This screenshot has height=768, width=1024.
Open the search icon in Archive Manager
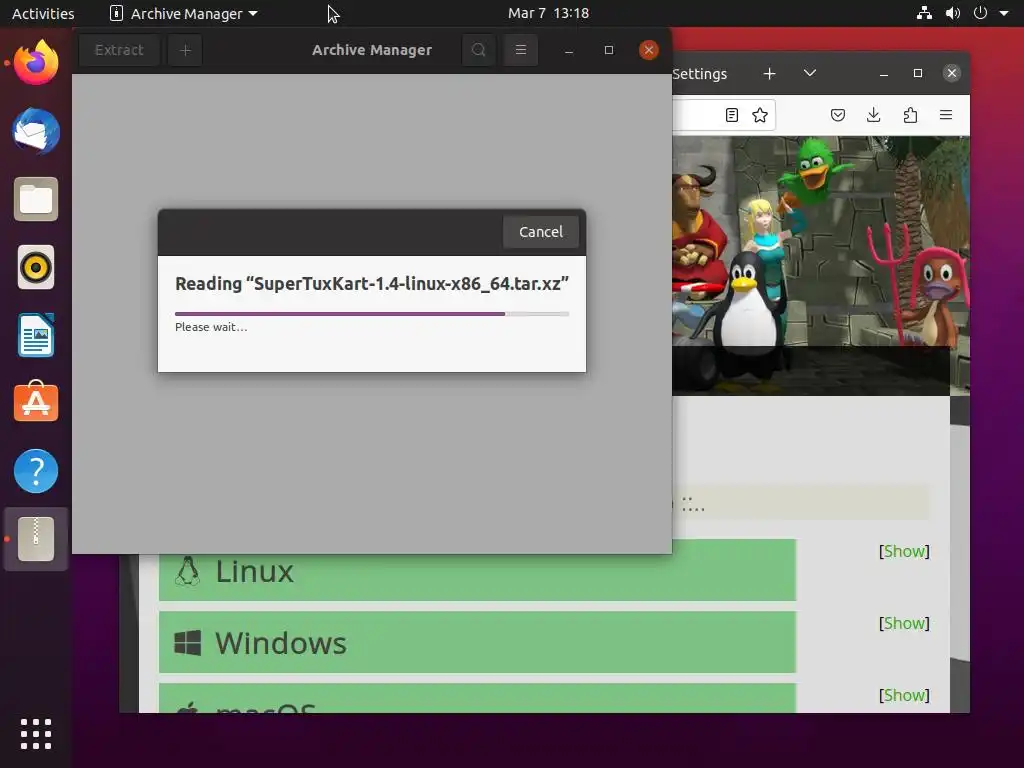tap(479, 50)
